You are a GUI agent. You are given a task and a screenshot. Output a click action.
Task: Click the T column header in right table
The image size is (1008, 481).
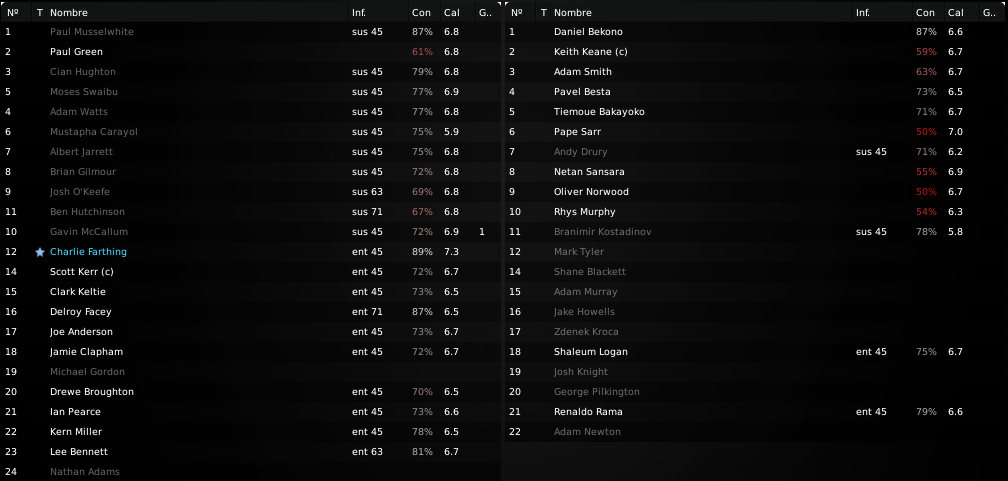(x=544, y=12)
